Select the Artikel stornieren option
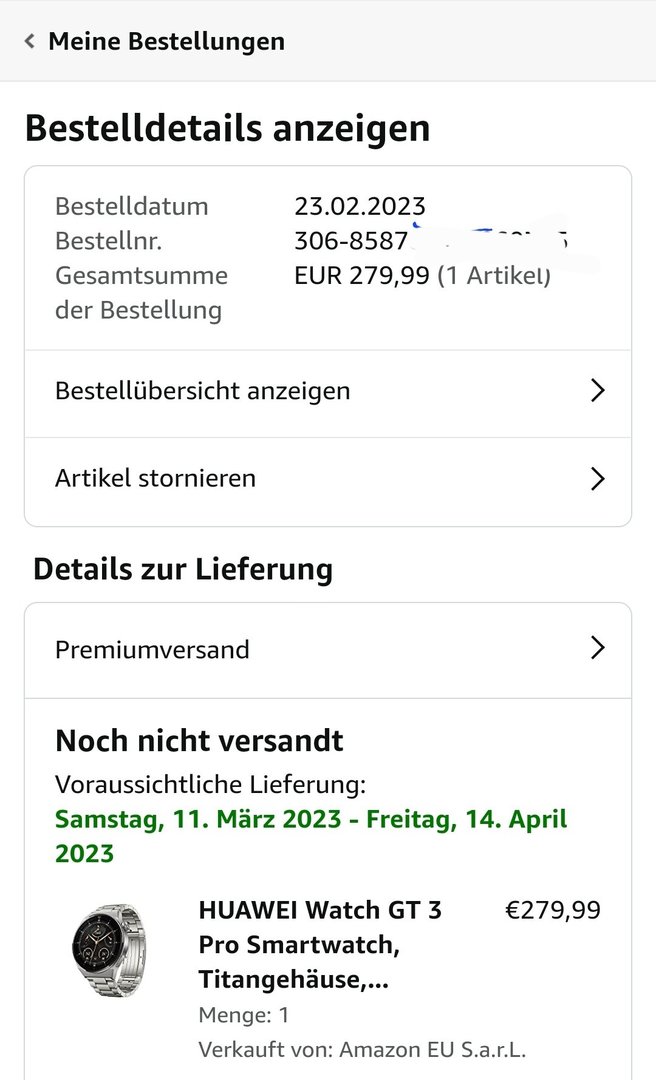Viewport: 656px width, 1080px height. pyautogui.click(x=156, y=478)
